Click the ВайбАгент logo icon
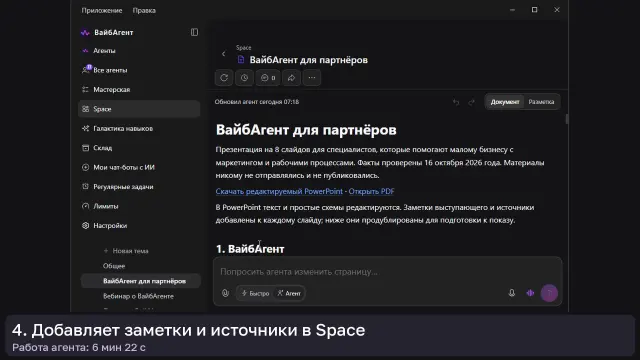Viewport: 640px width, 360px height. (85, 33)
